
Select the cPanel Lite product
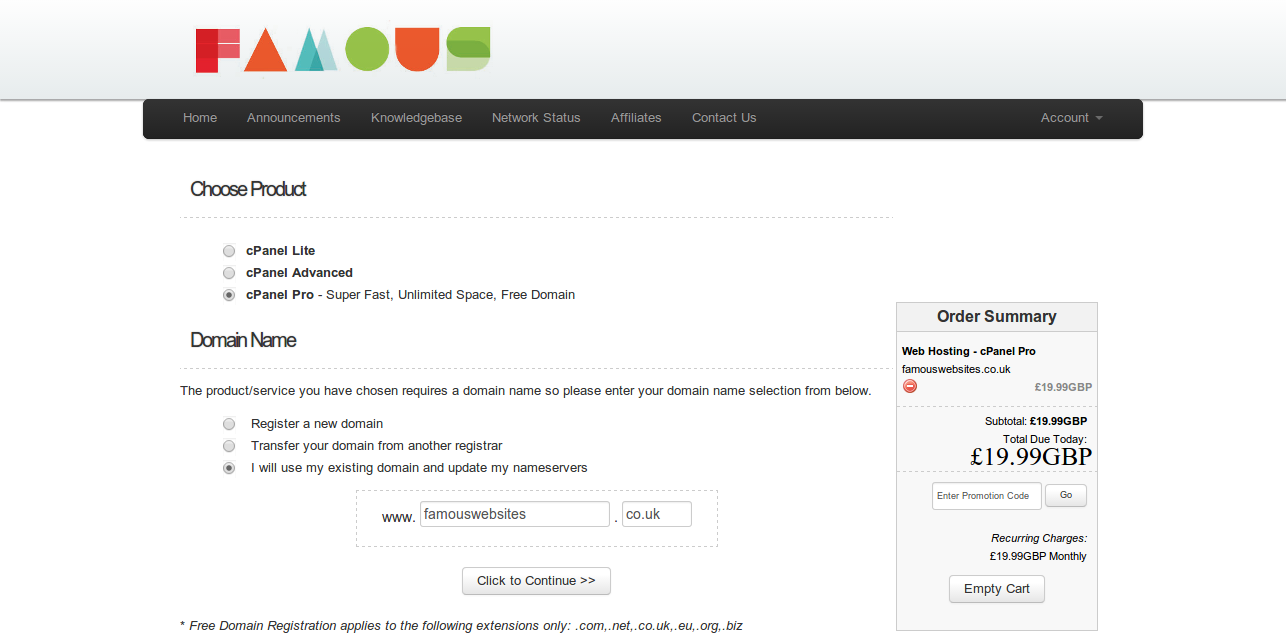(229, 251)
